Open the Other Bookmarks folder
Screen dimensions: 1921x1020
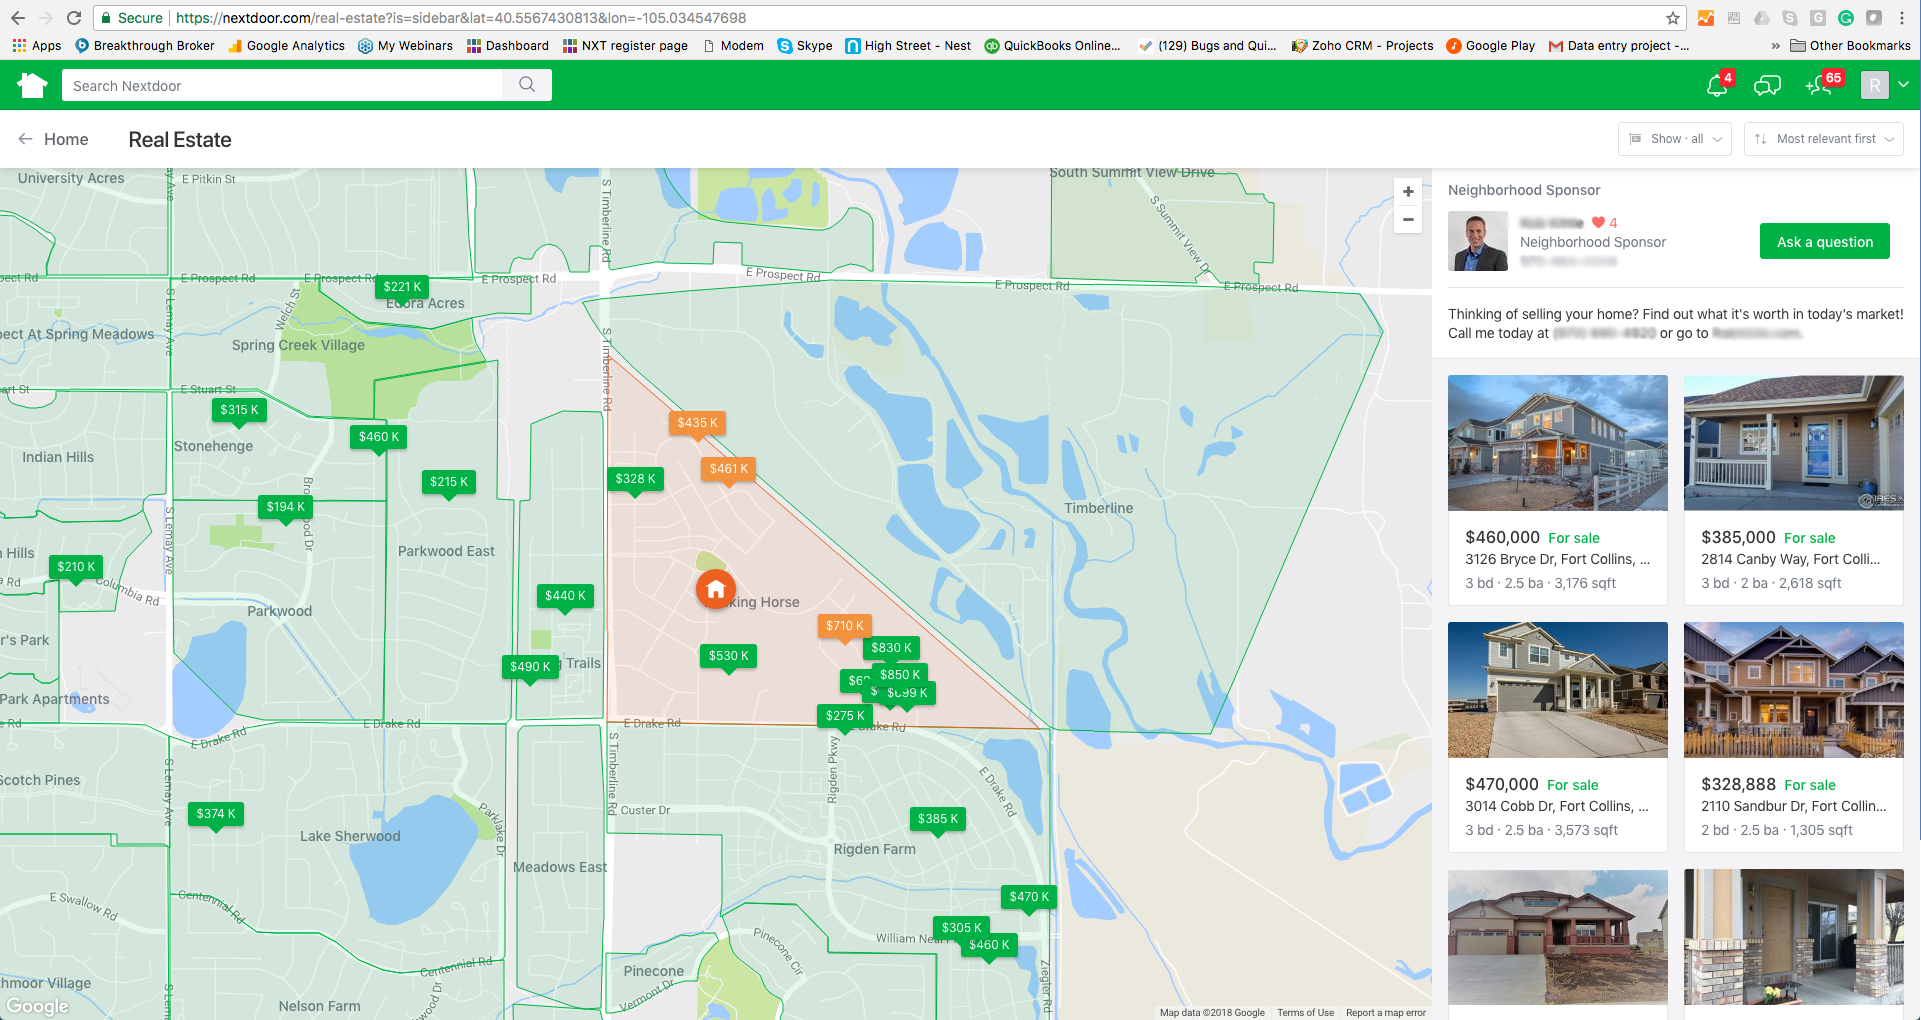(1850, 46)
